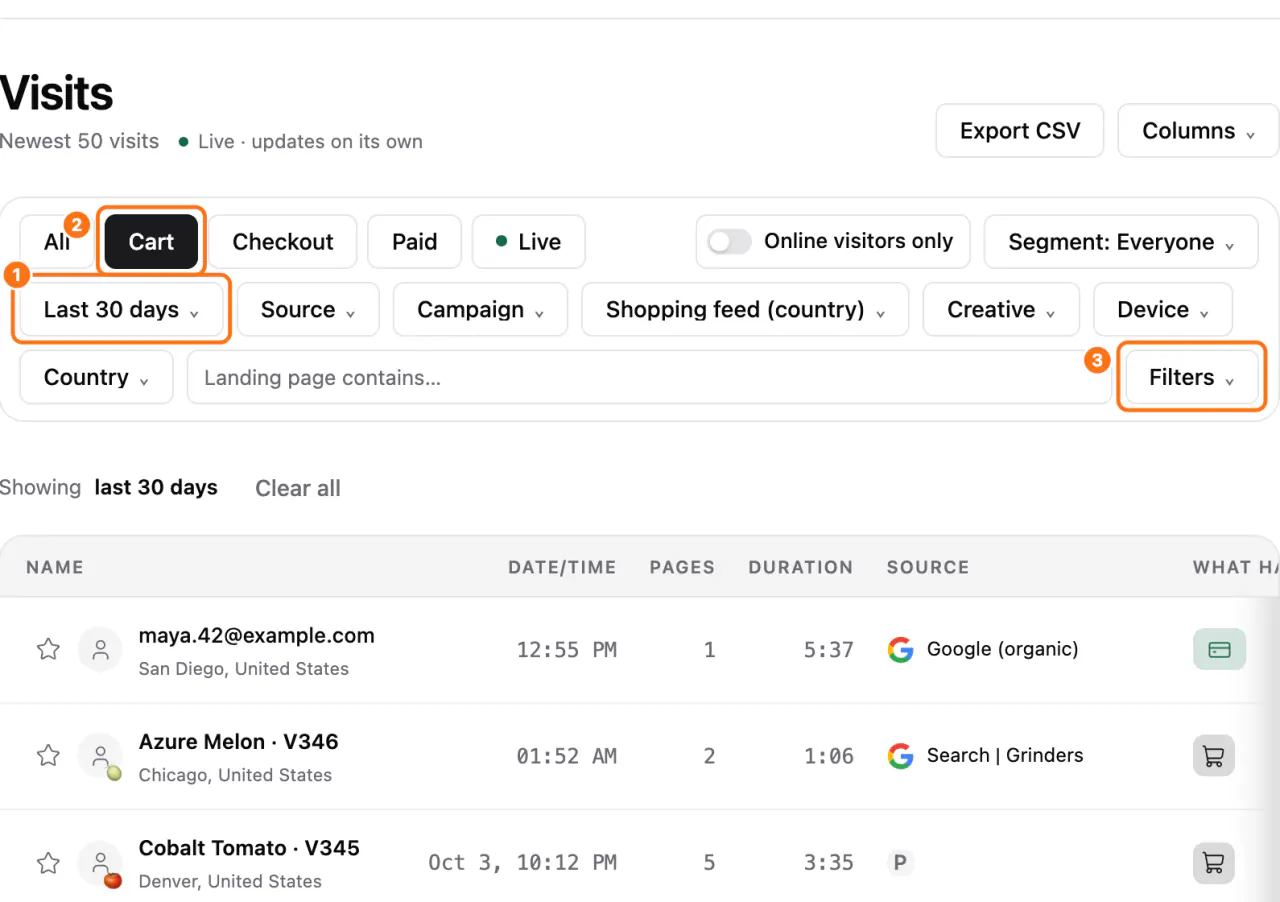Open Azure Melon visitor avatar
Screen dimensions: 1280x902
click(100, 756)
